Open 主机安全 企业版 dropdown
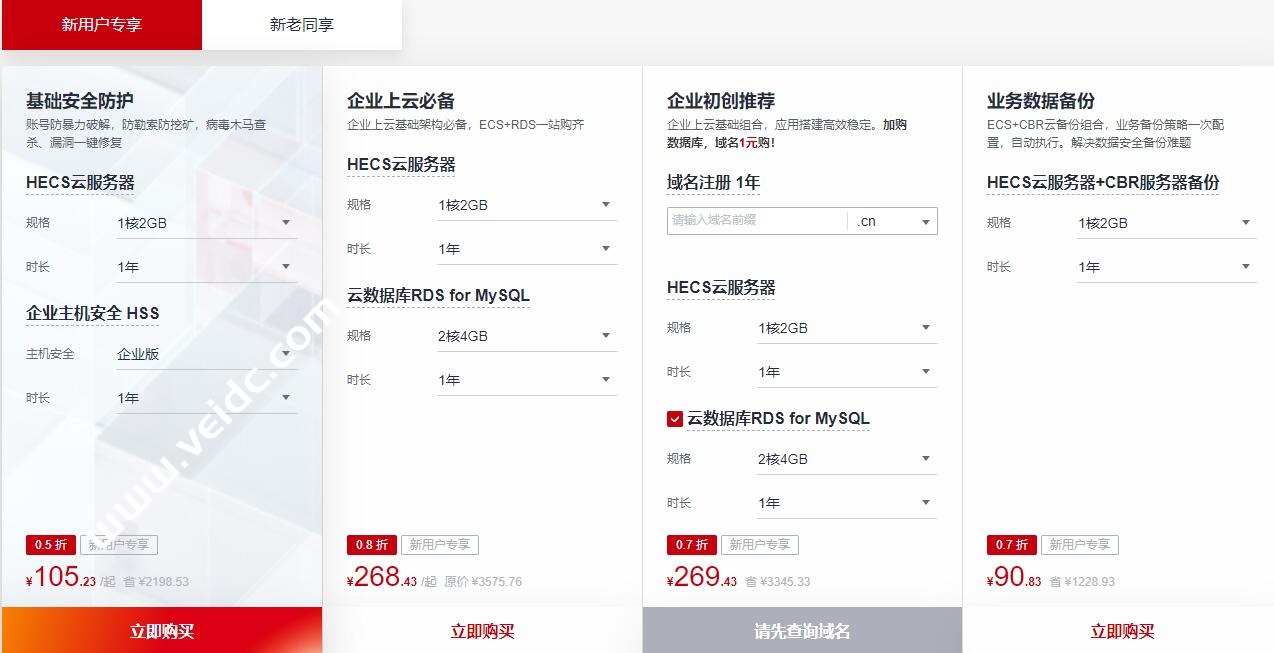 pyautogui.click(x=207, y=354)
